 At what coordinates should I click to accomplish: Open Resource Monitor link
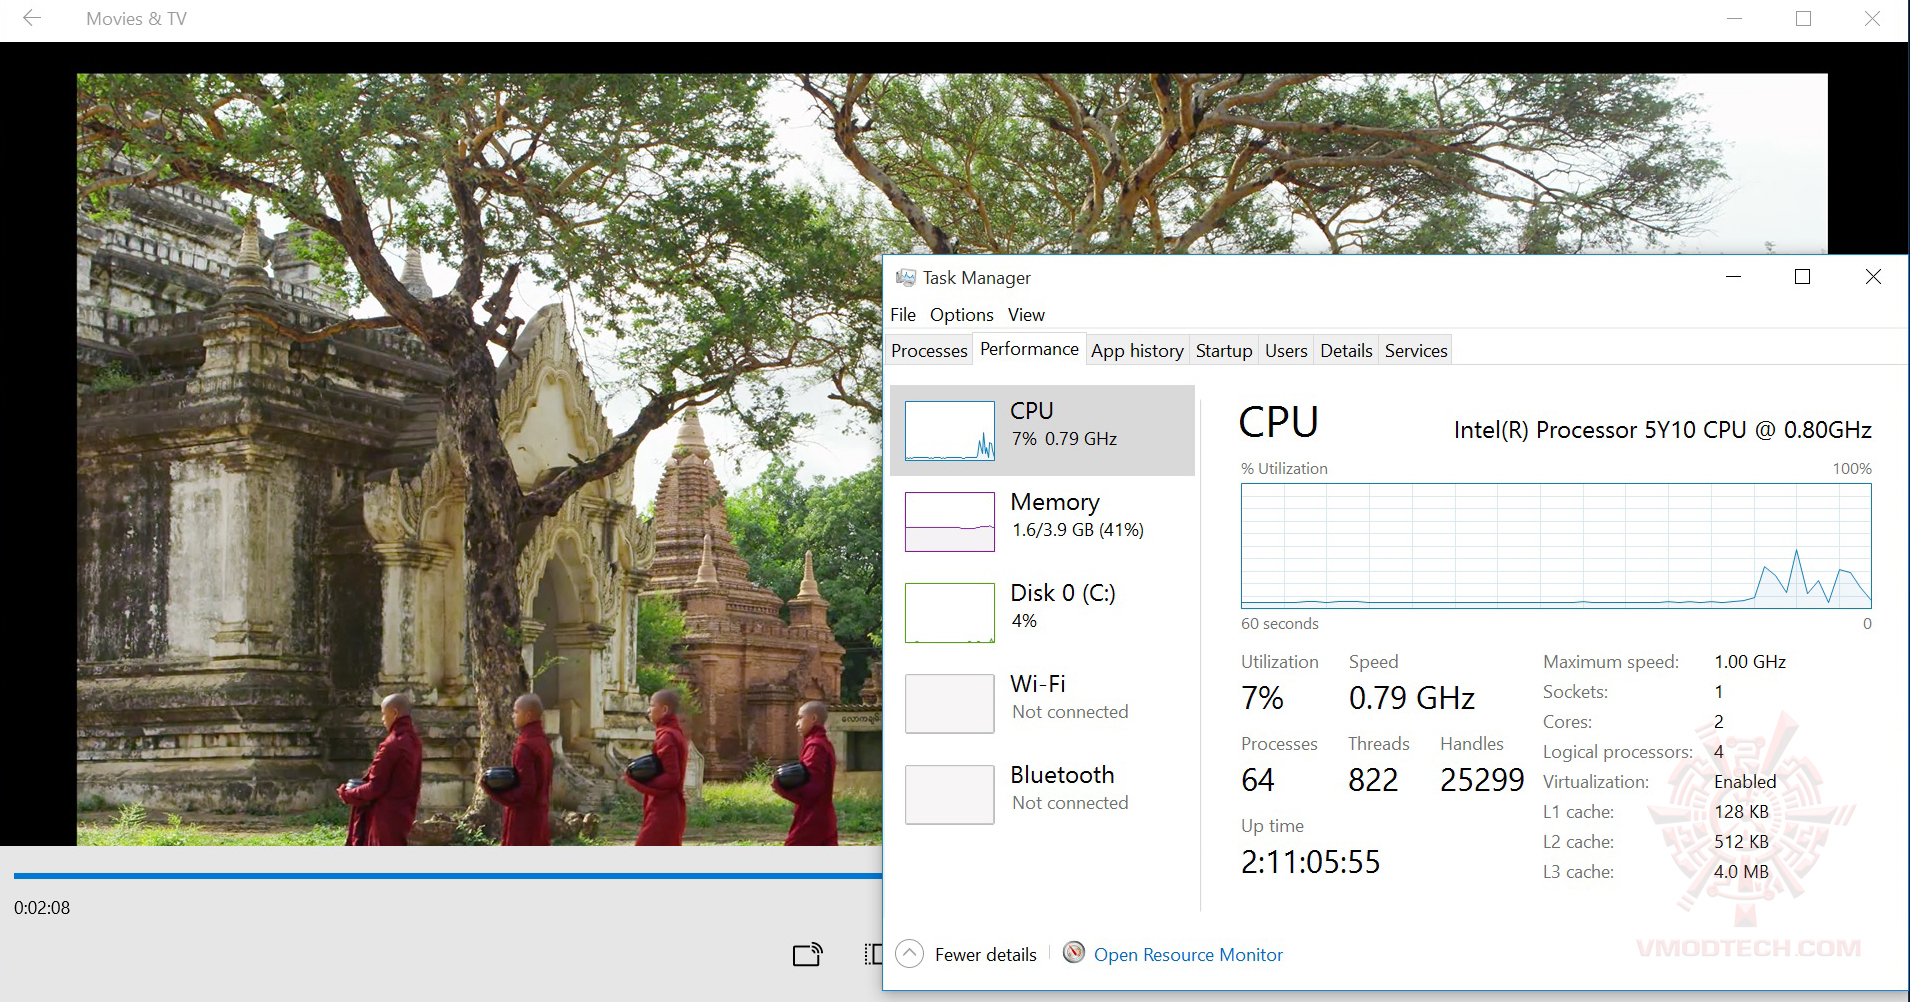(x=1188, y=955)
